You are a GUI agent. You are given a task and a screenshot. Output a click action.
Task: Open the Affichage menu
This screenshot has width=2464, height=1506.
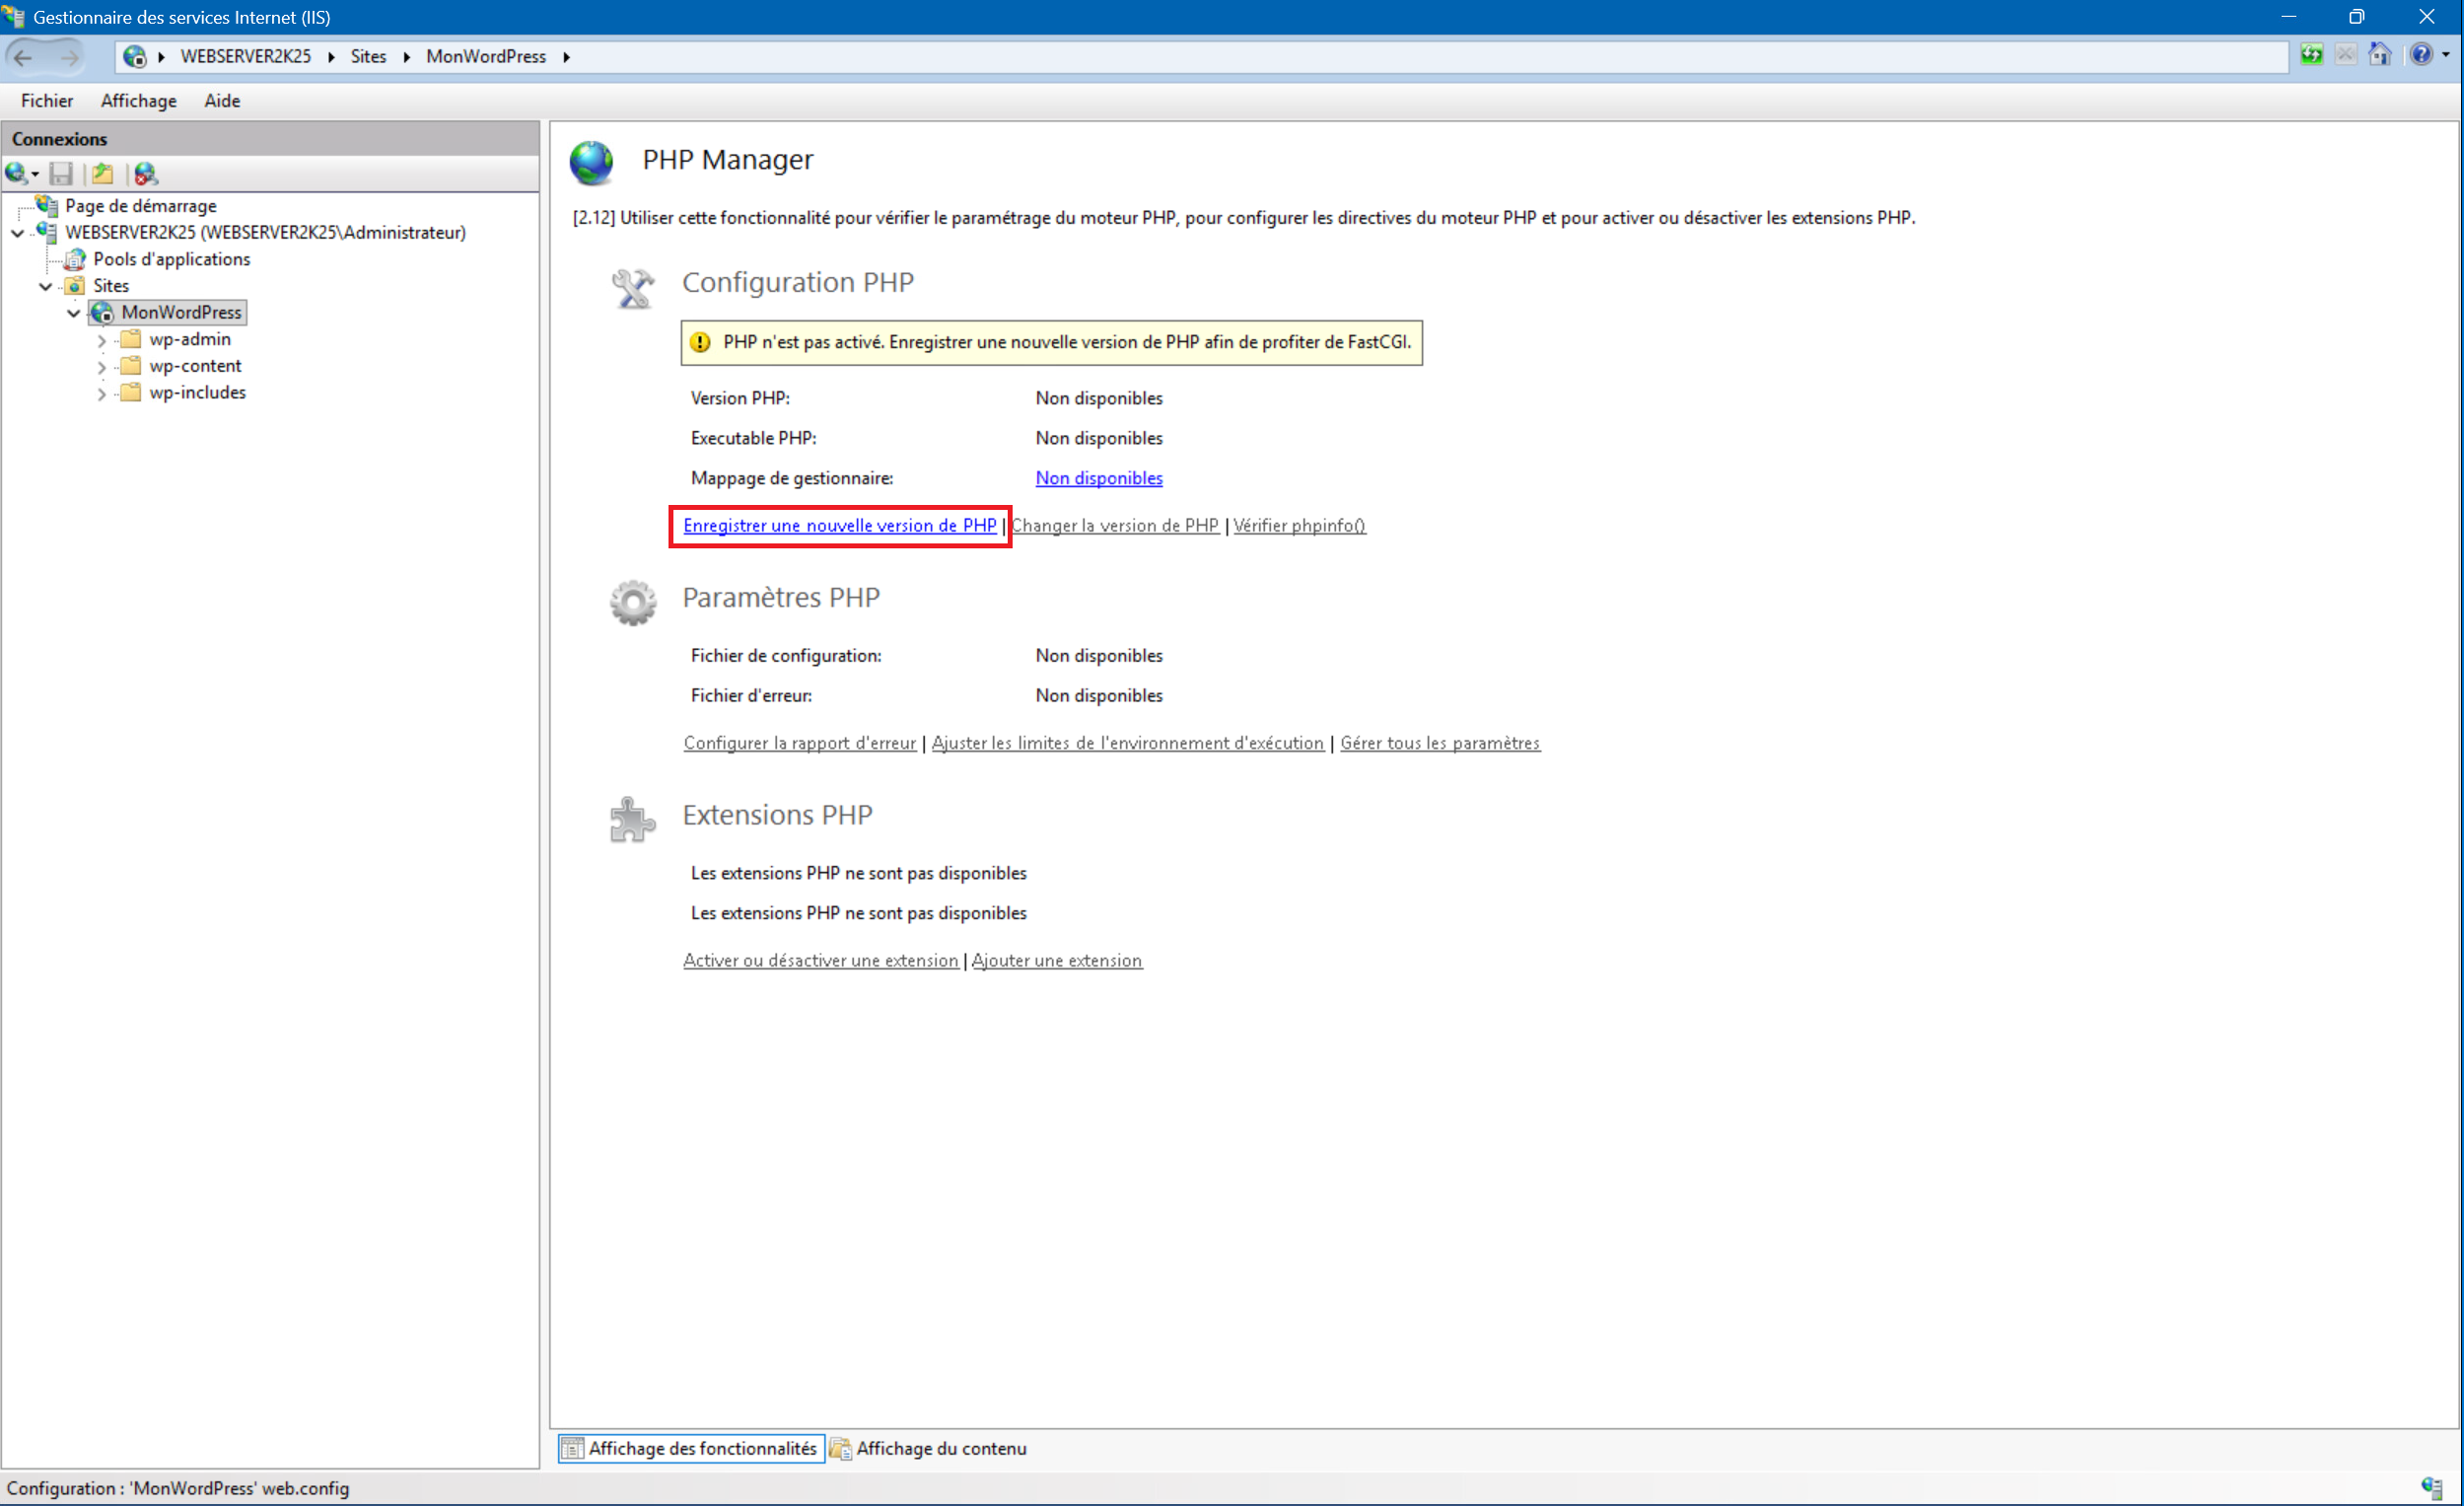[x=138, y=101]
